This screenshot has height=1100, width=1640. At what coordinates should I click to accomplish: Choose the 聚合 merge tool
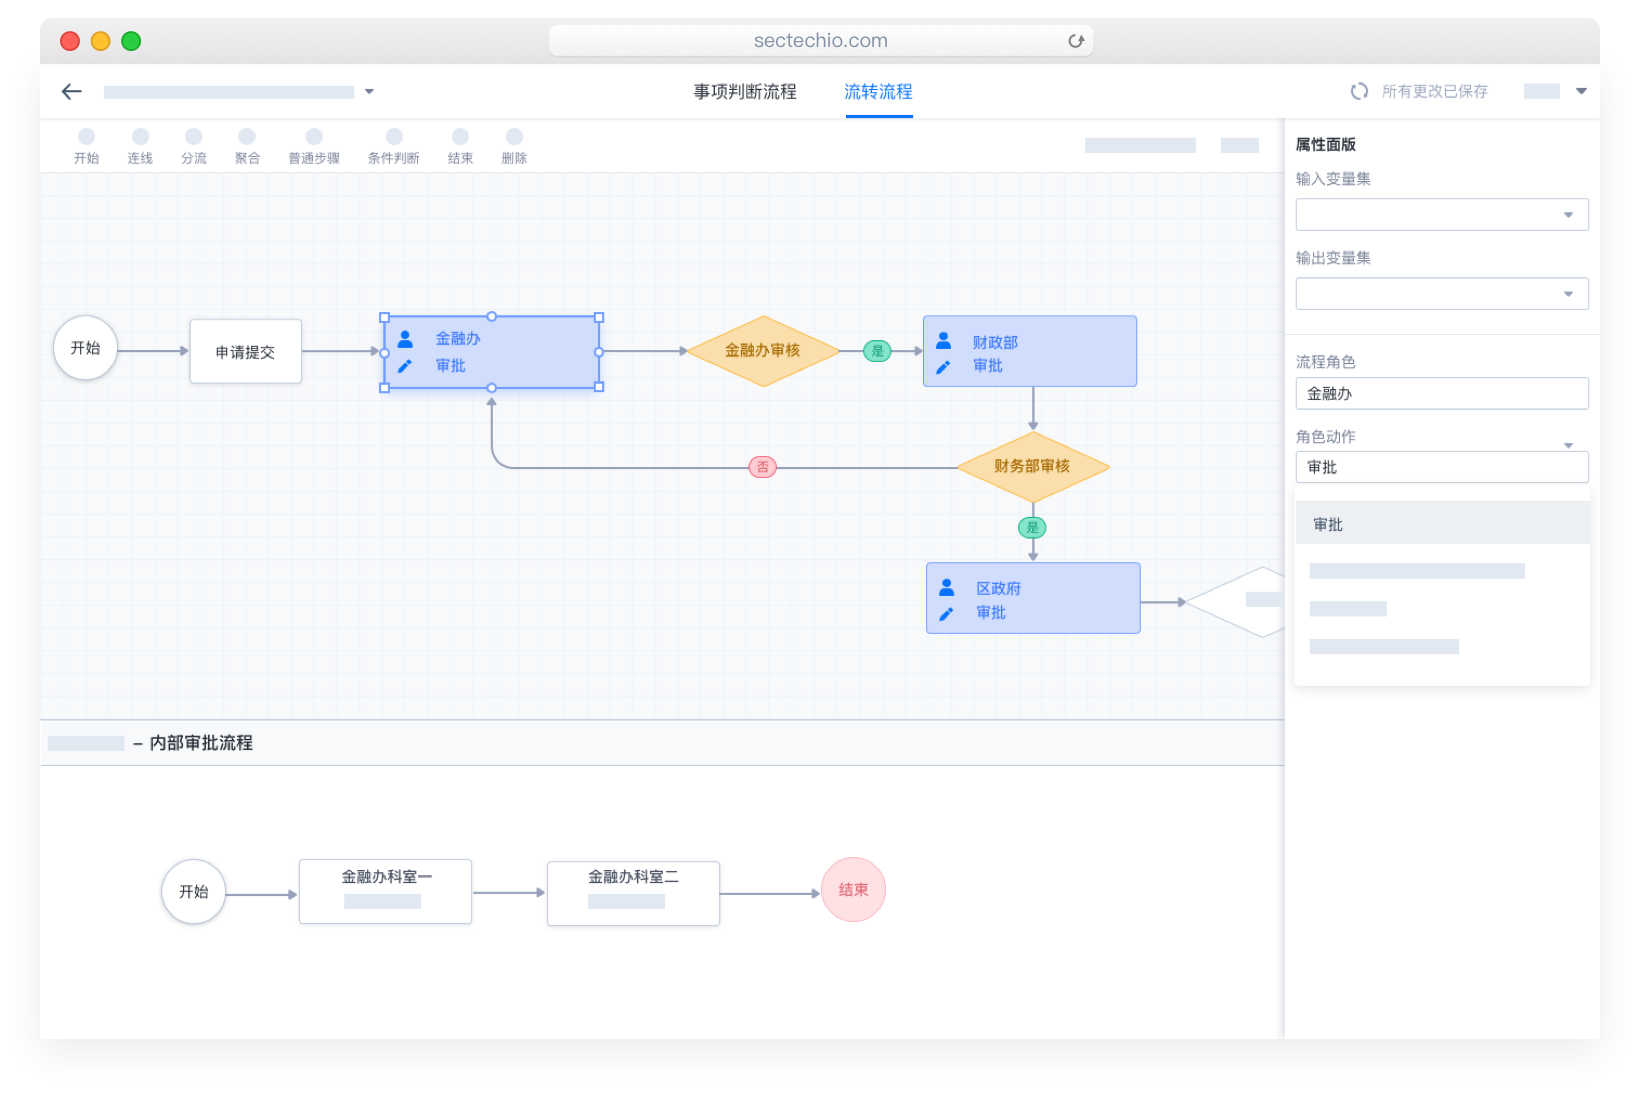(x=247, y=145)
